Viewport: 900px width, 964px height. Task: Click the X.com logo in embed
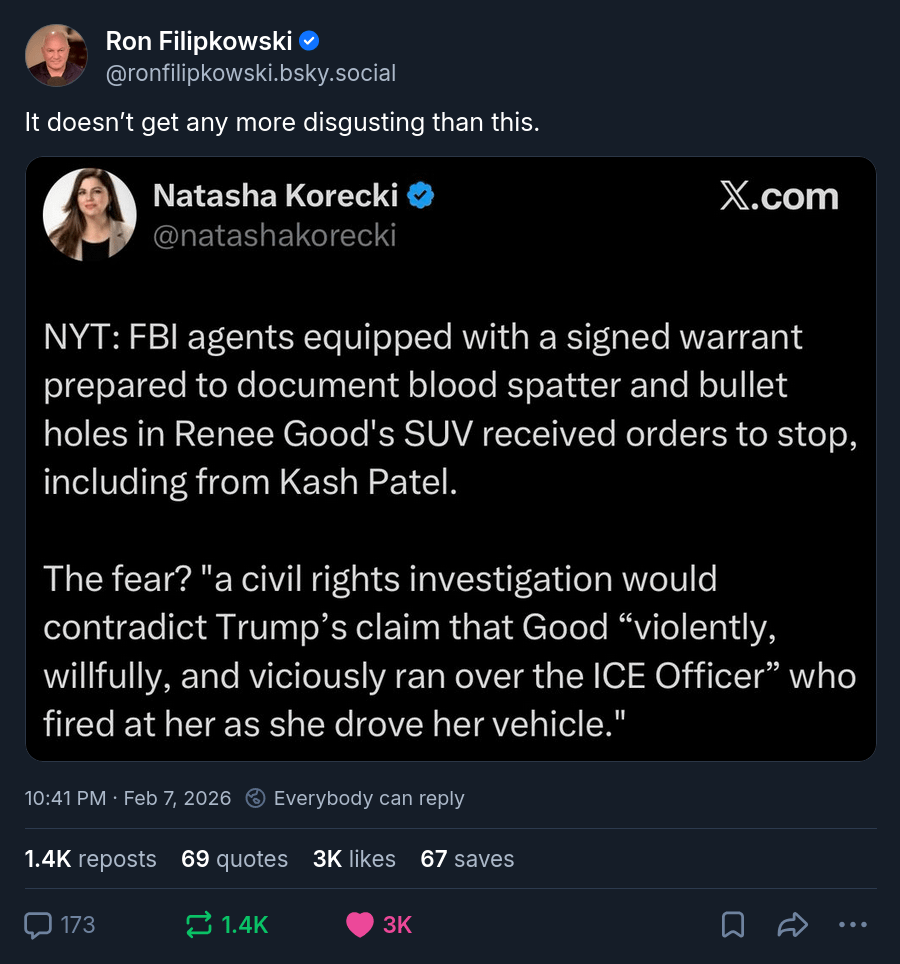tap(779, 196)
